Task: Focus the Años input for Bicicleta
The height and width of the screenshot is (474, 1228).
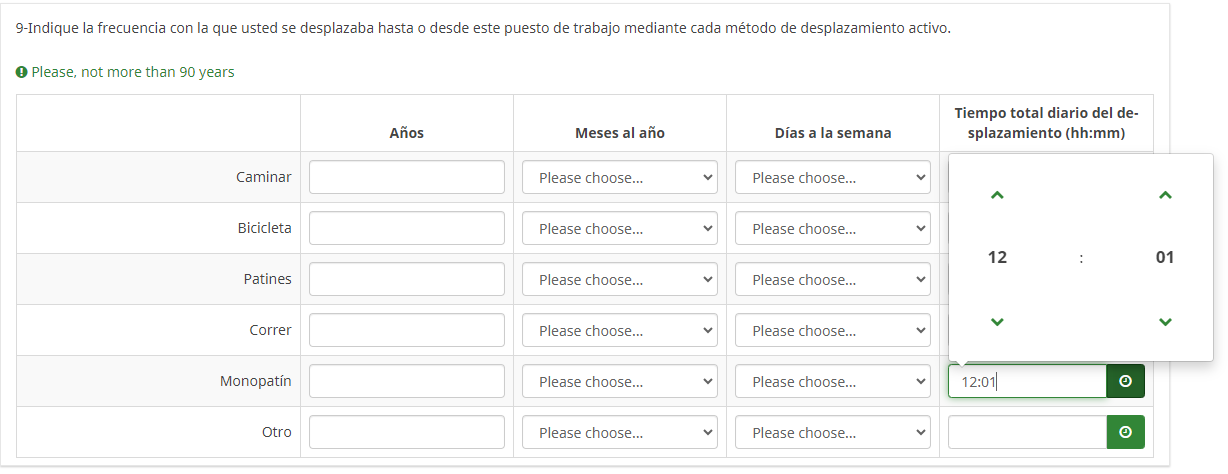Action: click(x=407, y=229)
